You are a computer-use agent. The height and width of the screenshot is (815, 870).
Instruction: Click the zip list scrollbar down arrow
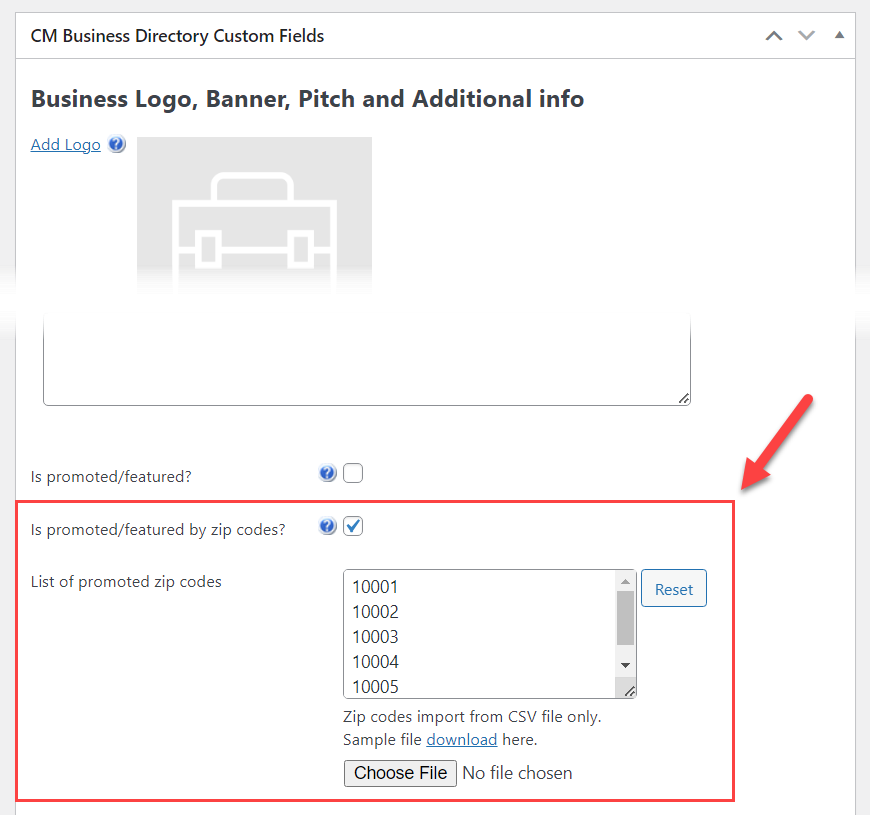(625, 665)
